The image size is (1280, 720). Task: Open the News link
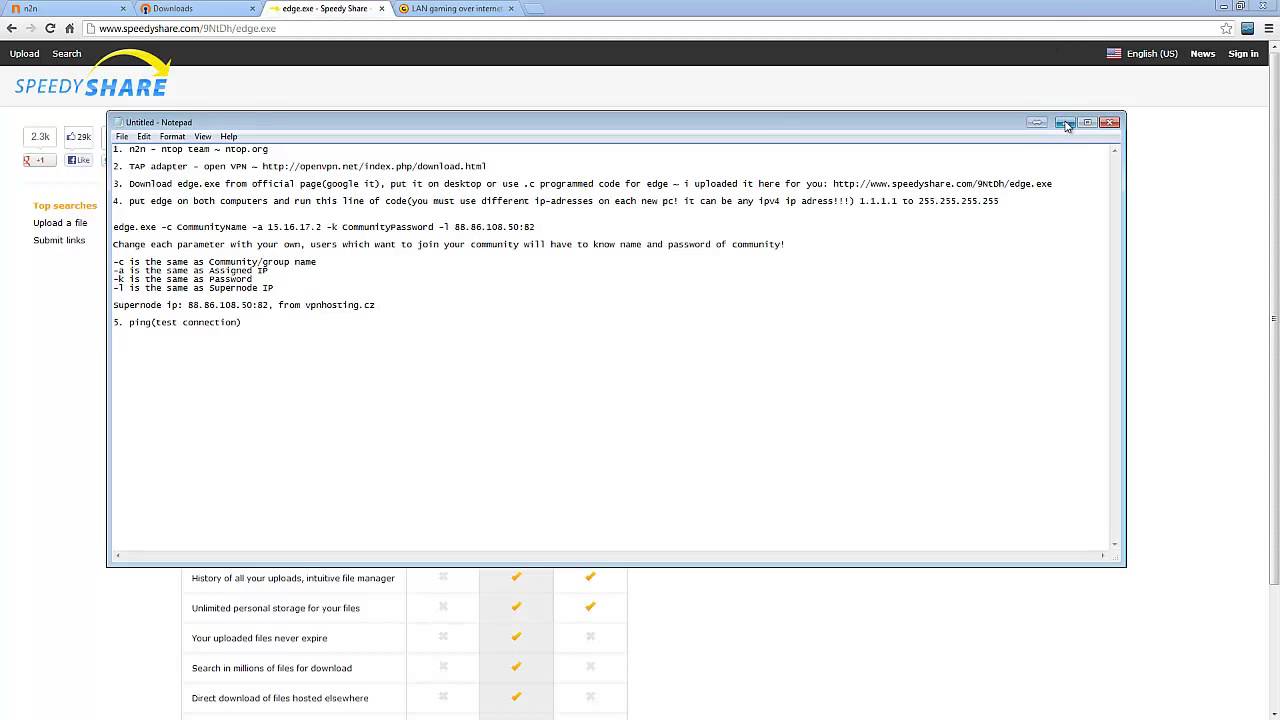[x=1202, y=54]
